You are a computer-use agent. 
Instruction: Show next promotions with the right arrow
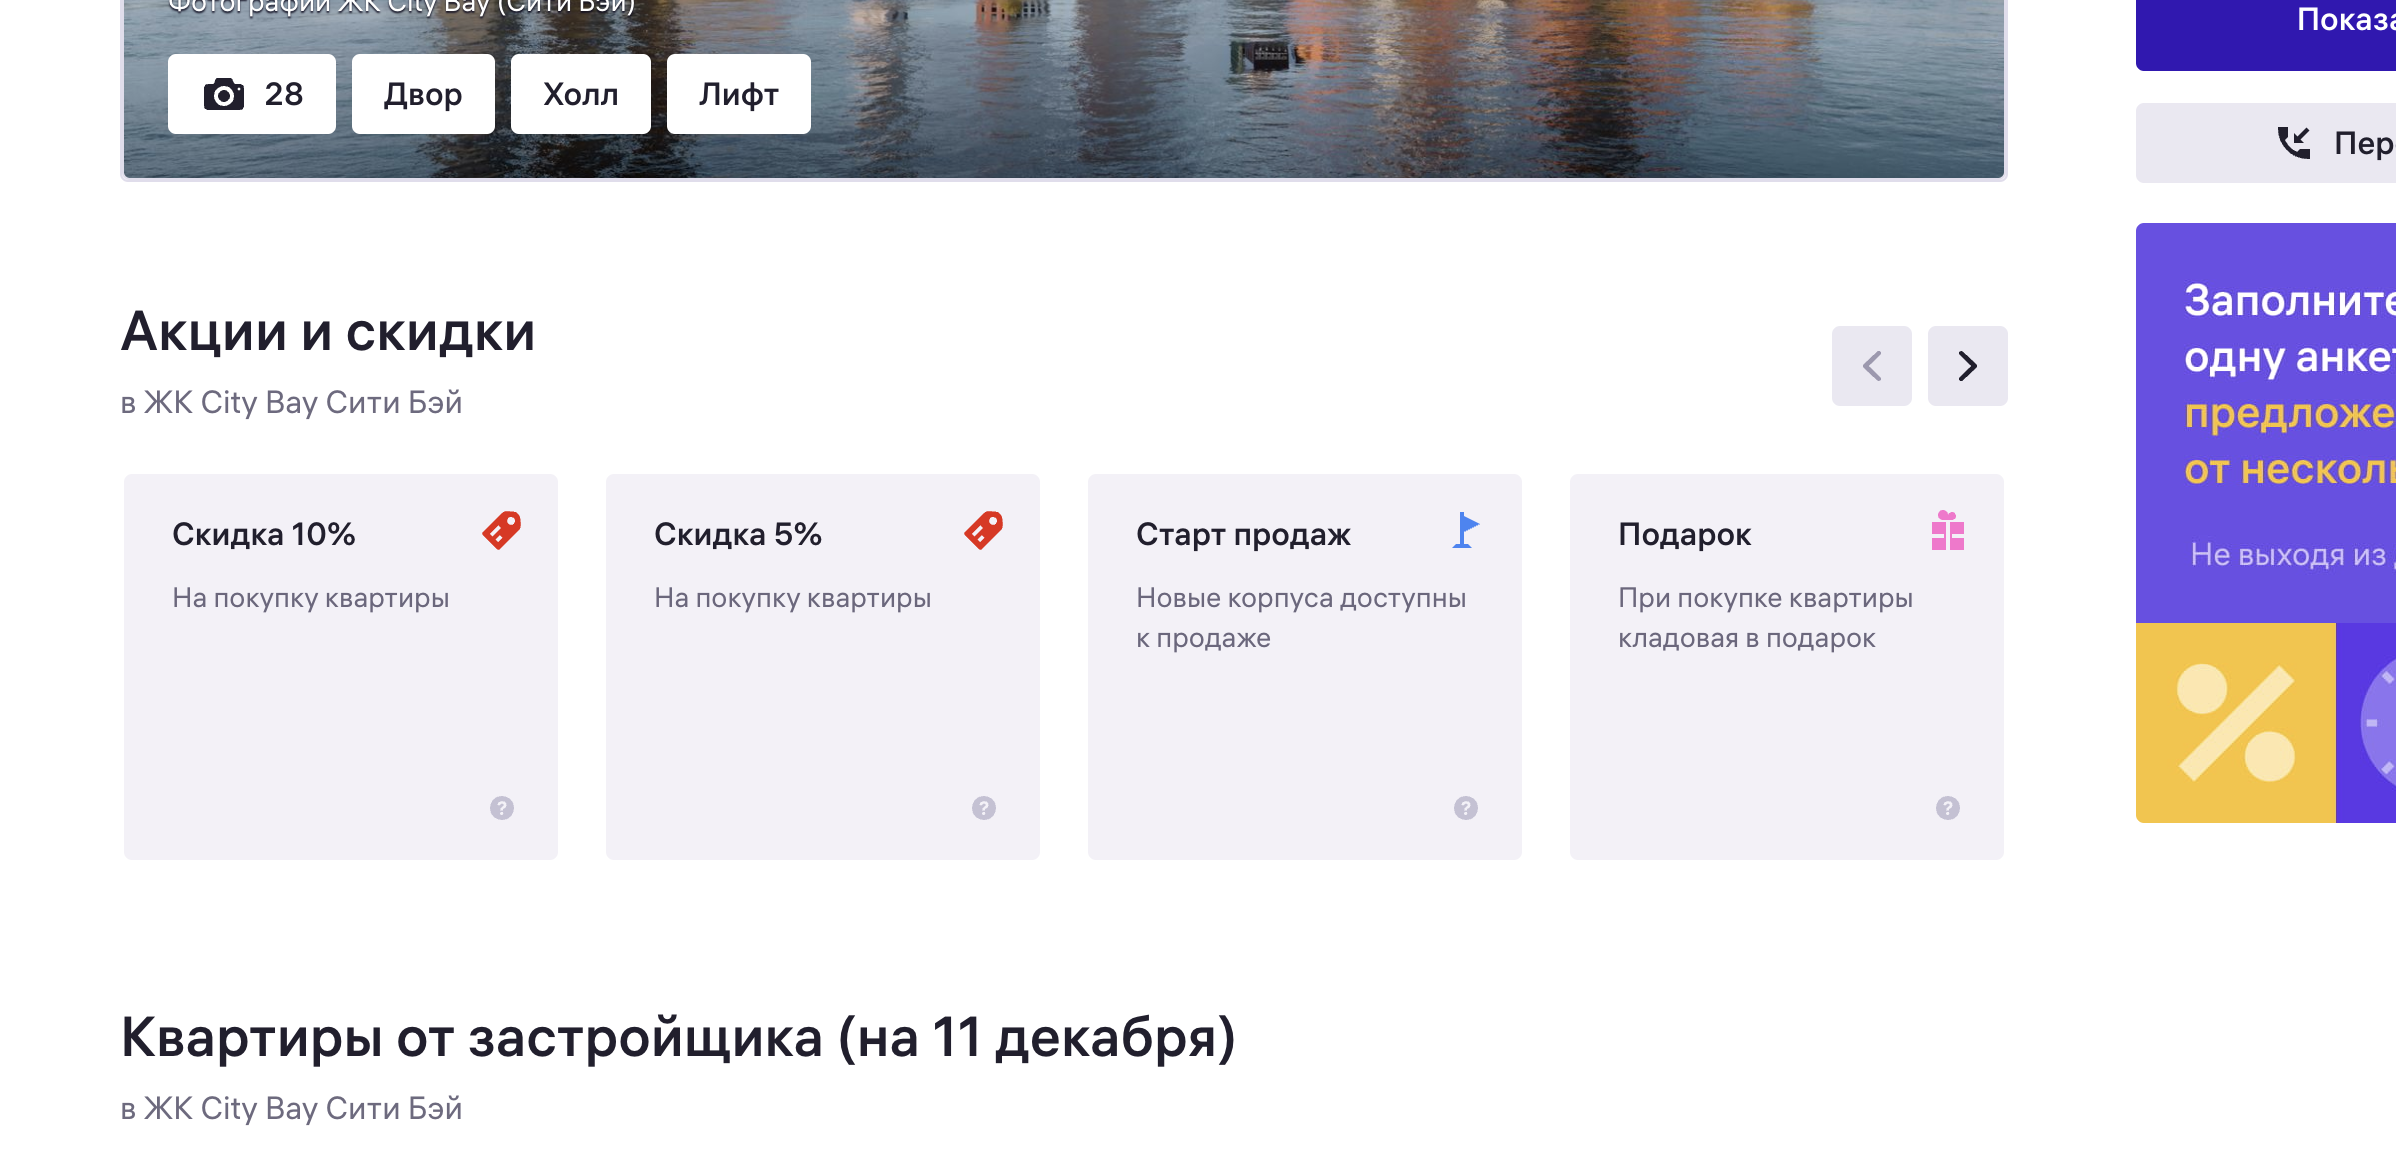click(x=1967, y=366)
